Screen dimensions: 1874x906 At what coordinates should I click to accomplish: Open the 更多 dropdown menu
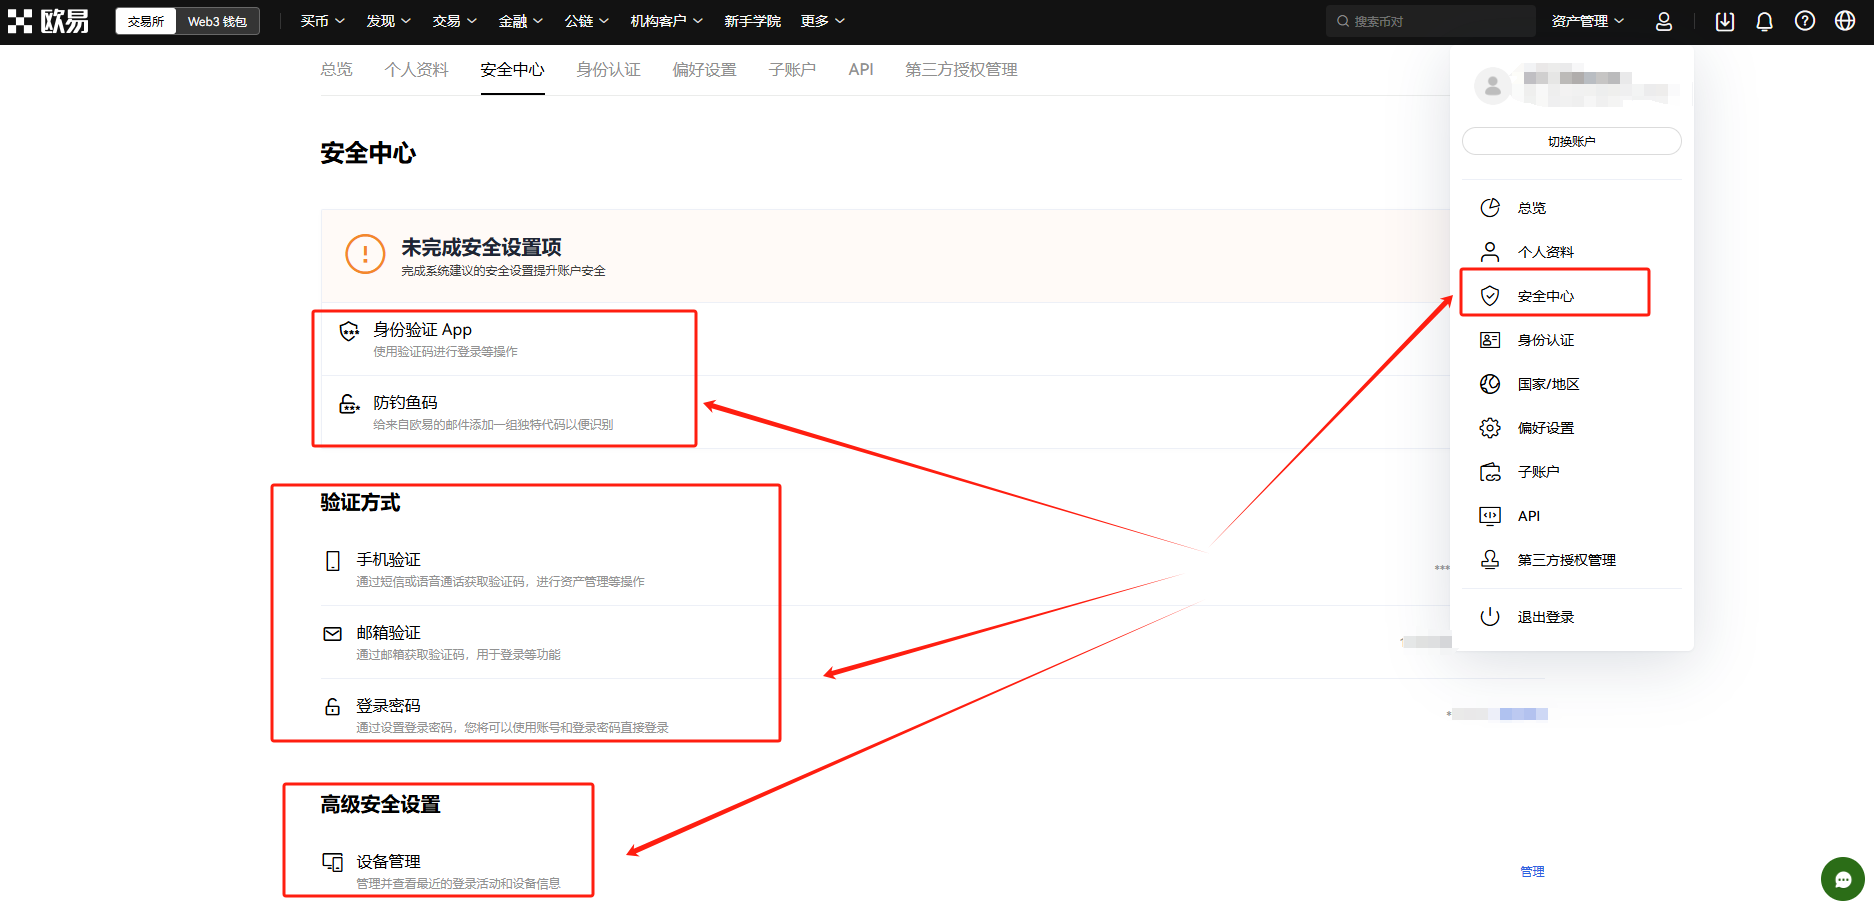click(x=820, y=20)
